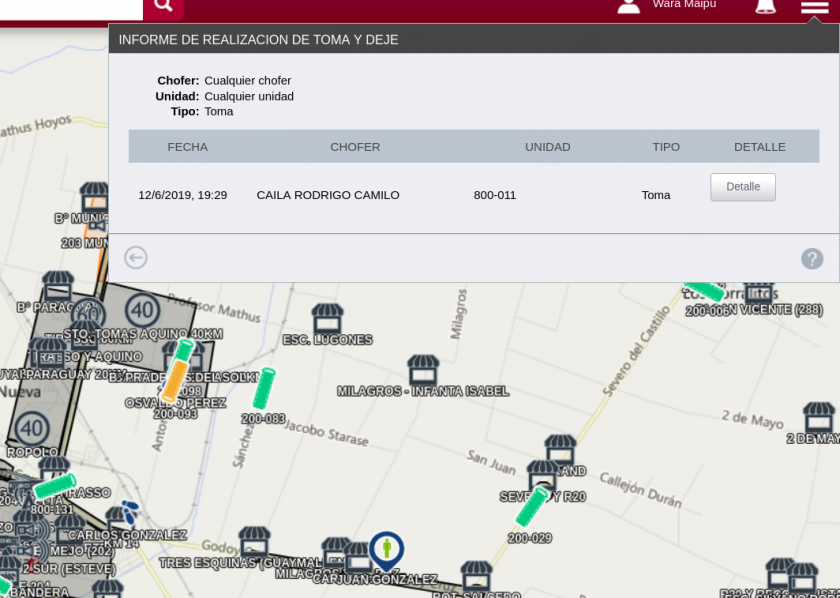Click the back arrow in report panel

point(136,258)
